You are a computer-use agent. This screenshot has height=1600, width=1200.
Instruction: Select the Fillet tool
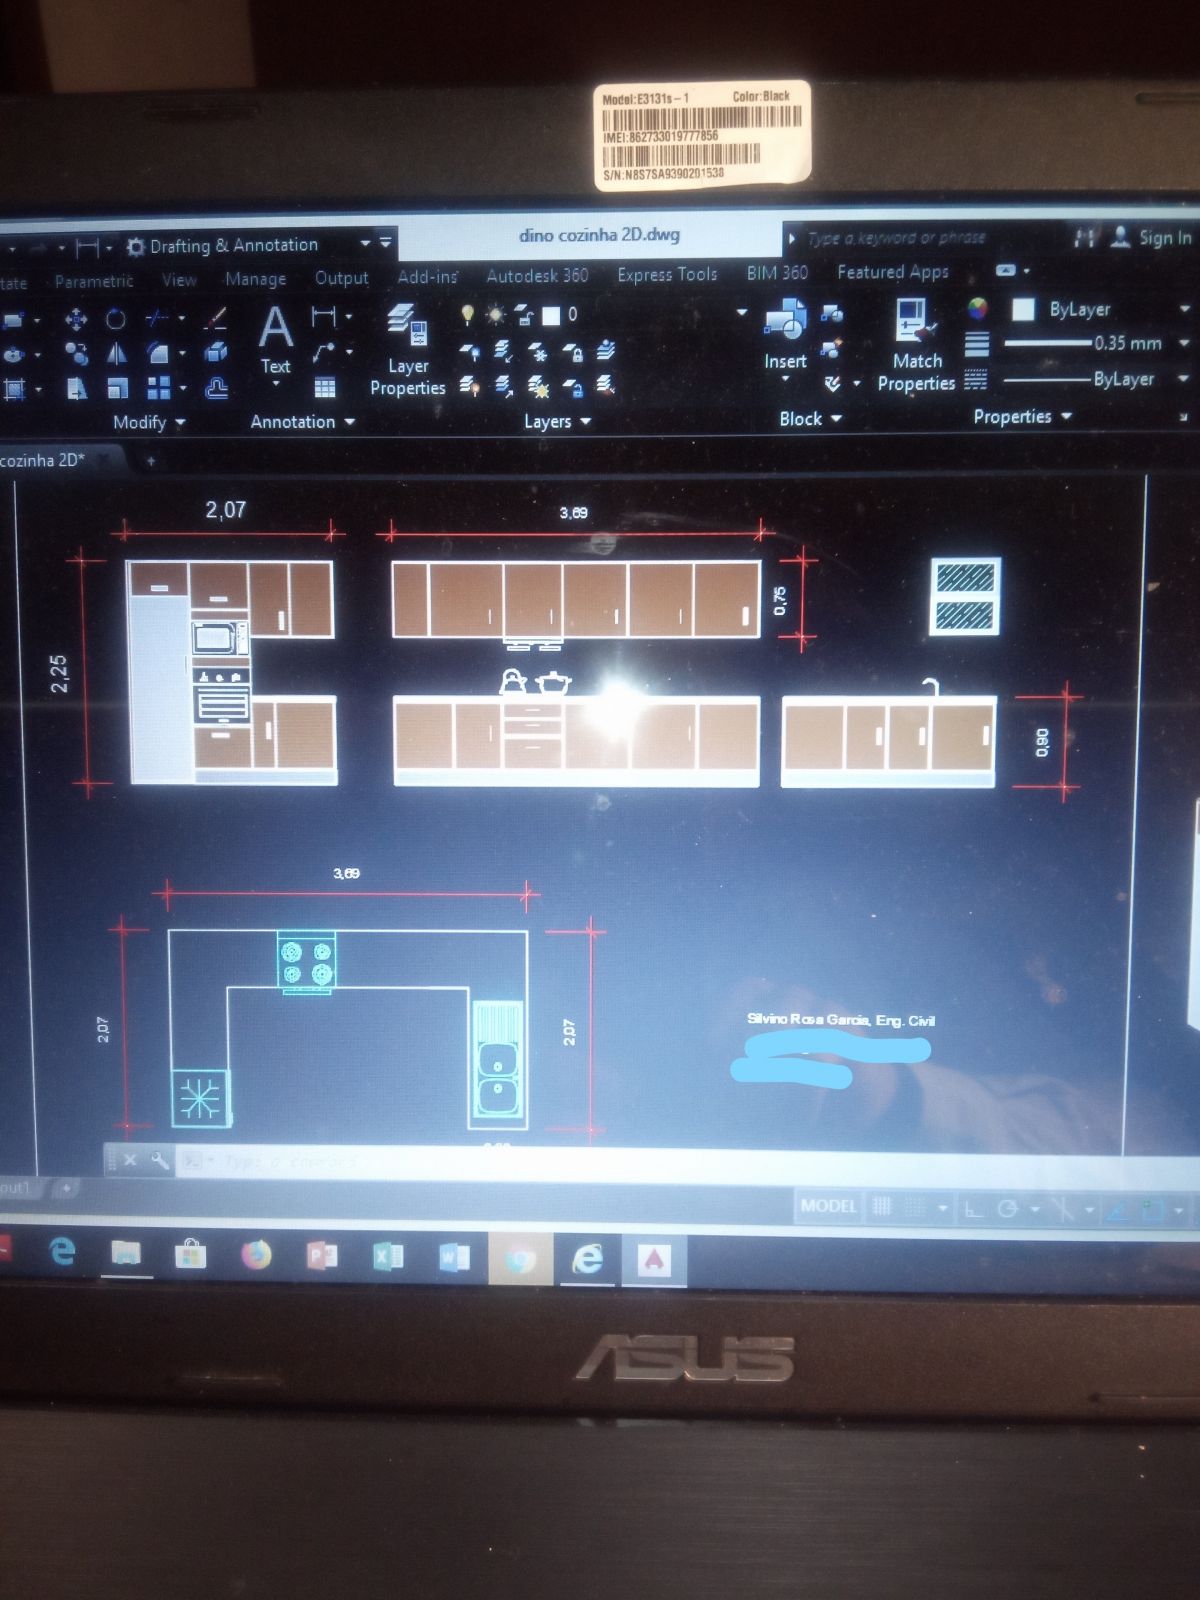click(159, 353)
